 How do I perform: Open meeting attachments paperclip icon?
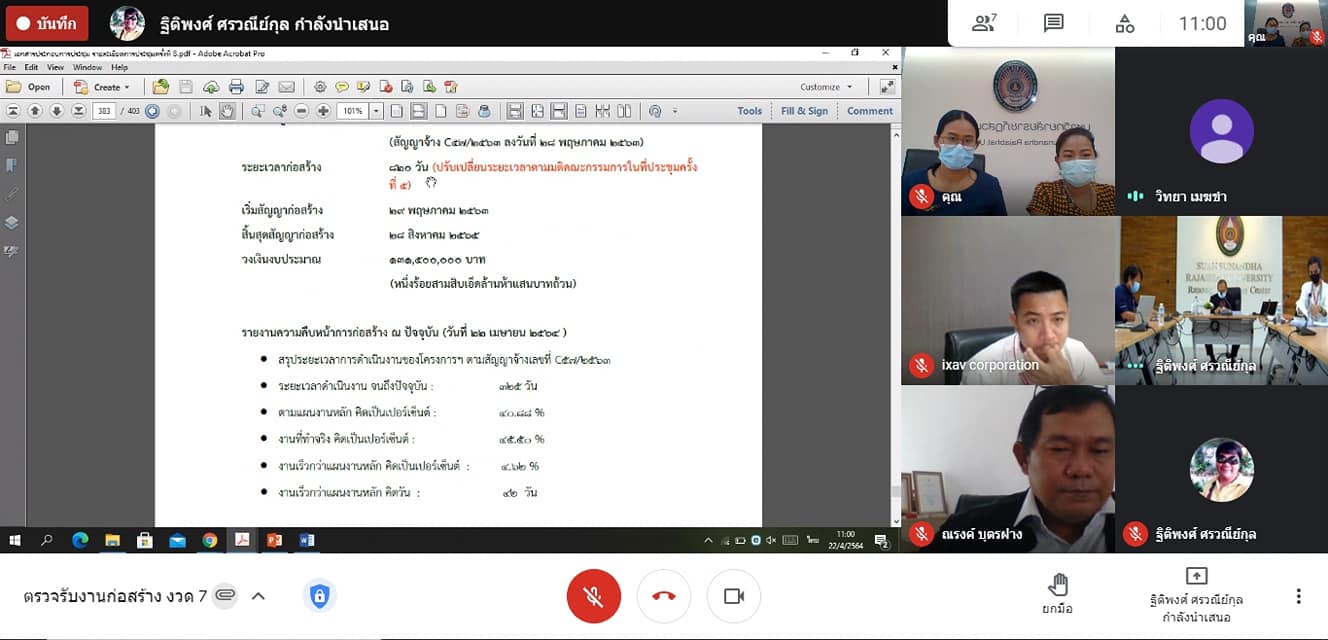[225, 596]
